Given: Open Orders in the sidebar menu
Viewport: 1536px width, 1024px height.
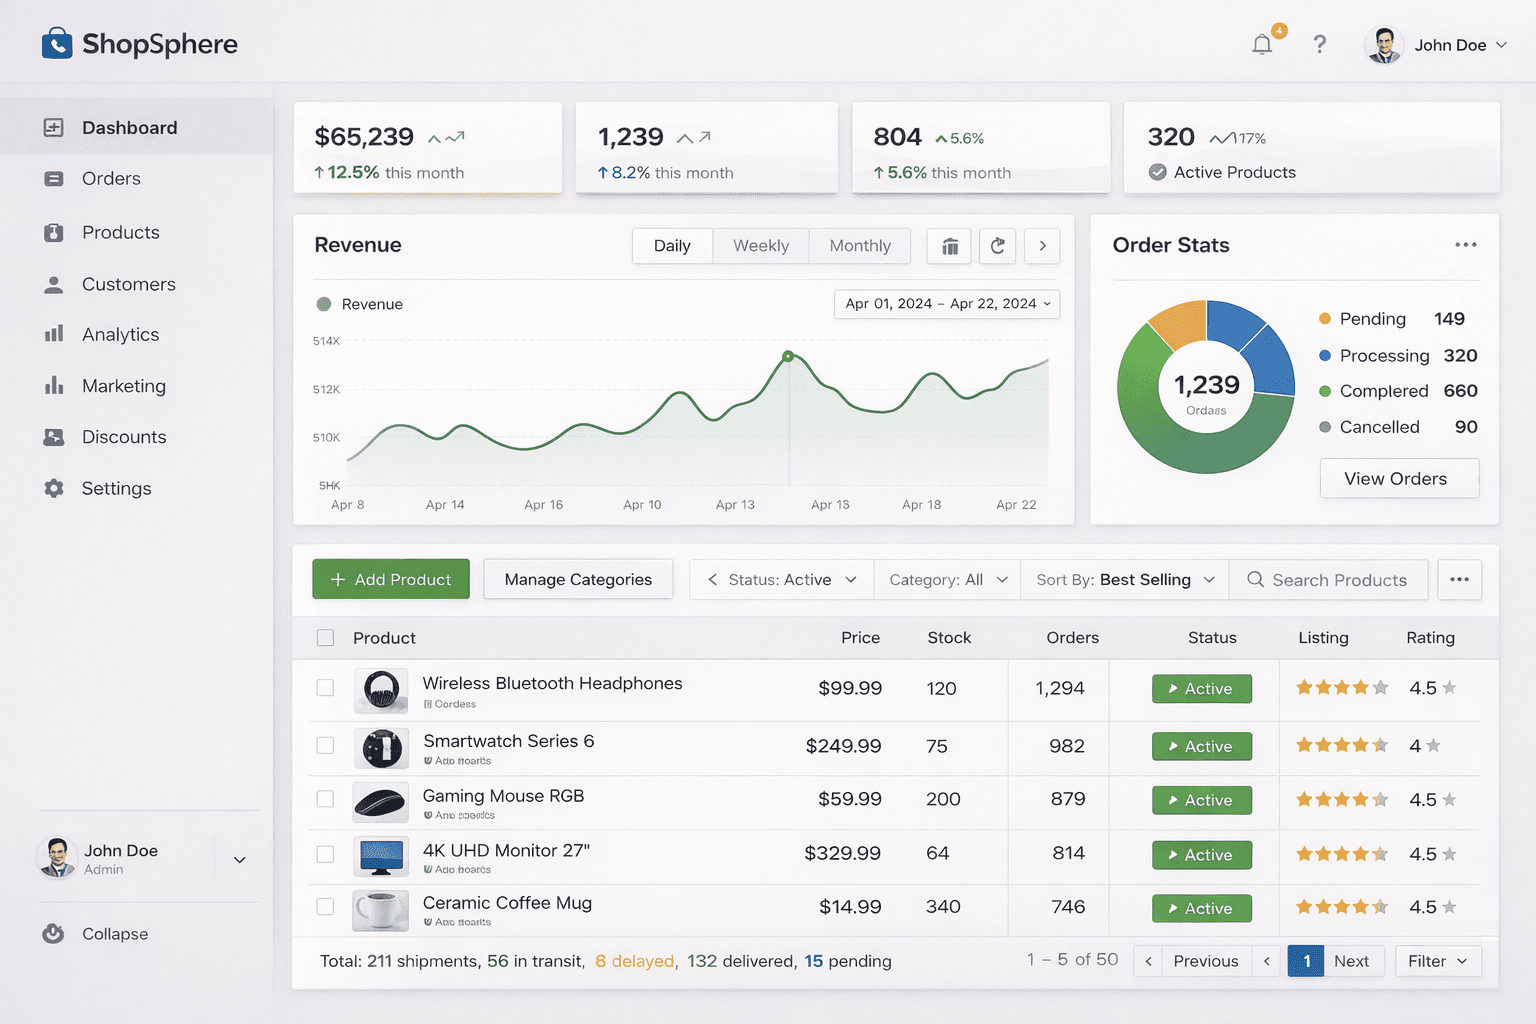Looking at the screenshot, I should pos(111,179).
